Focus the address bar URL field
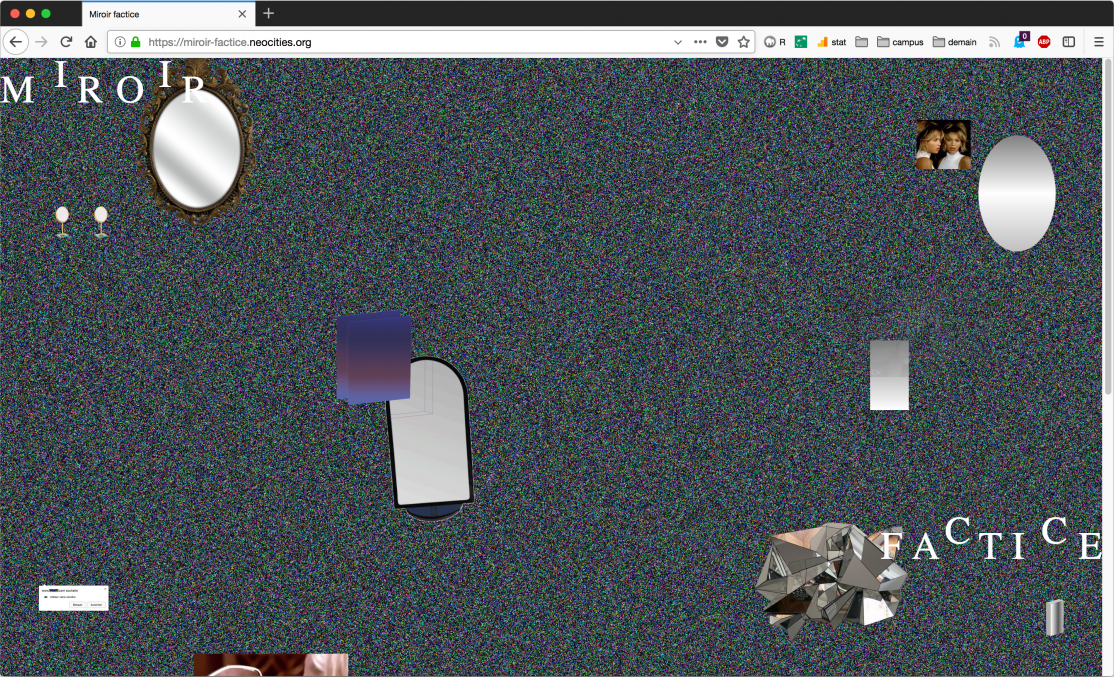The image size is (1114, 677). (x=400, y=42)
